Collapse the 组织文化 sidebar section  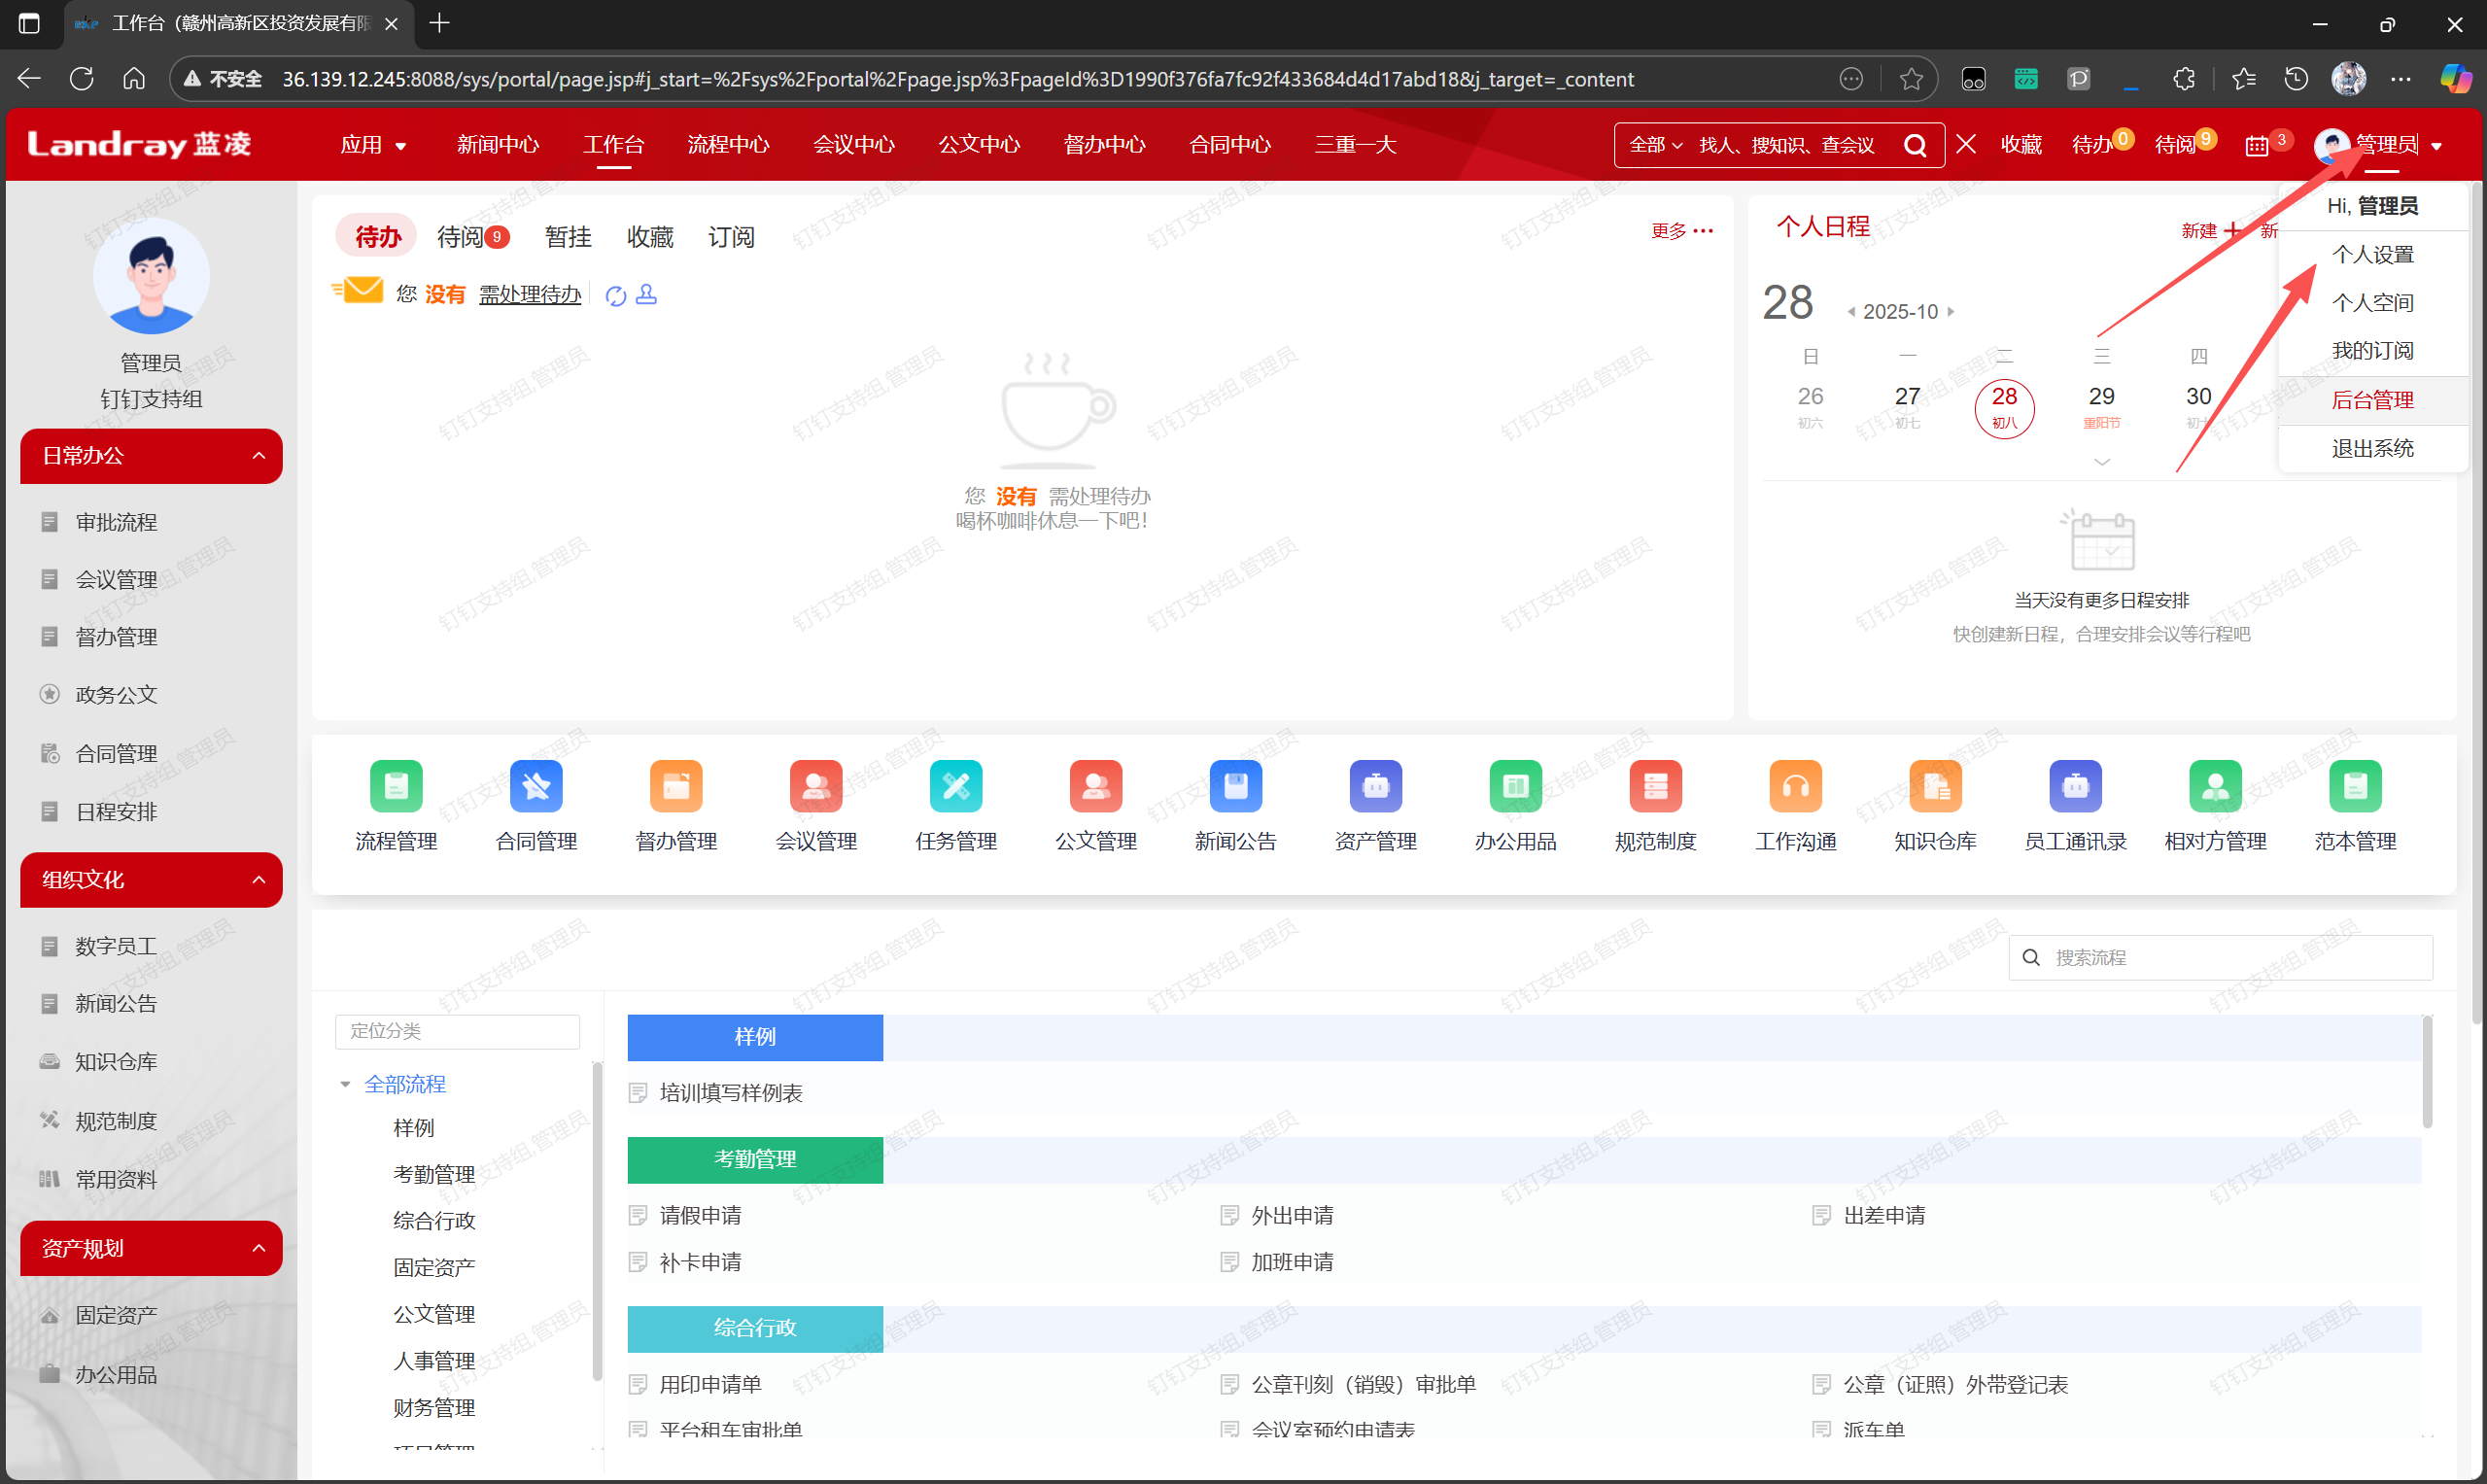tap(259, 880)
